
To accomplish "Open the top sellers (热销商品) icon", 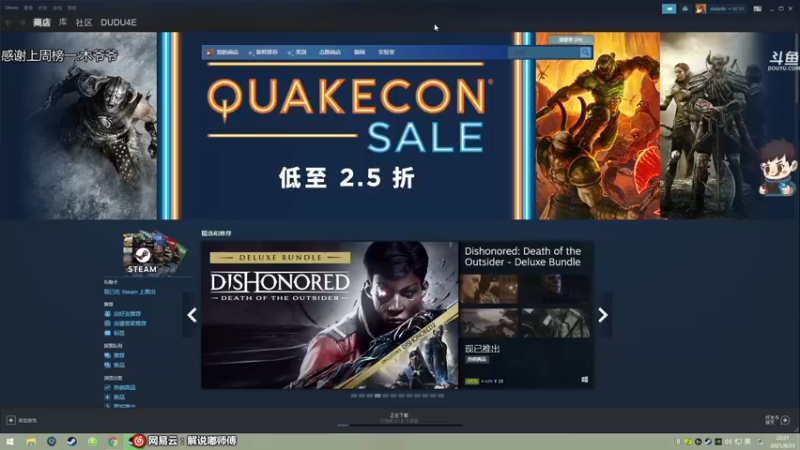I will 107,388.
